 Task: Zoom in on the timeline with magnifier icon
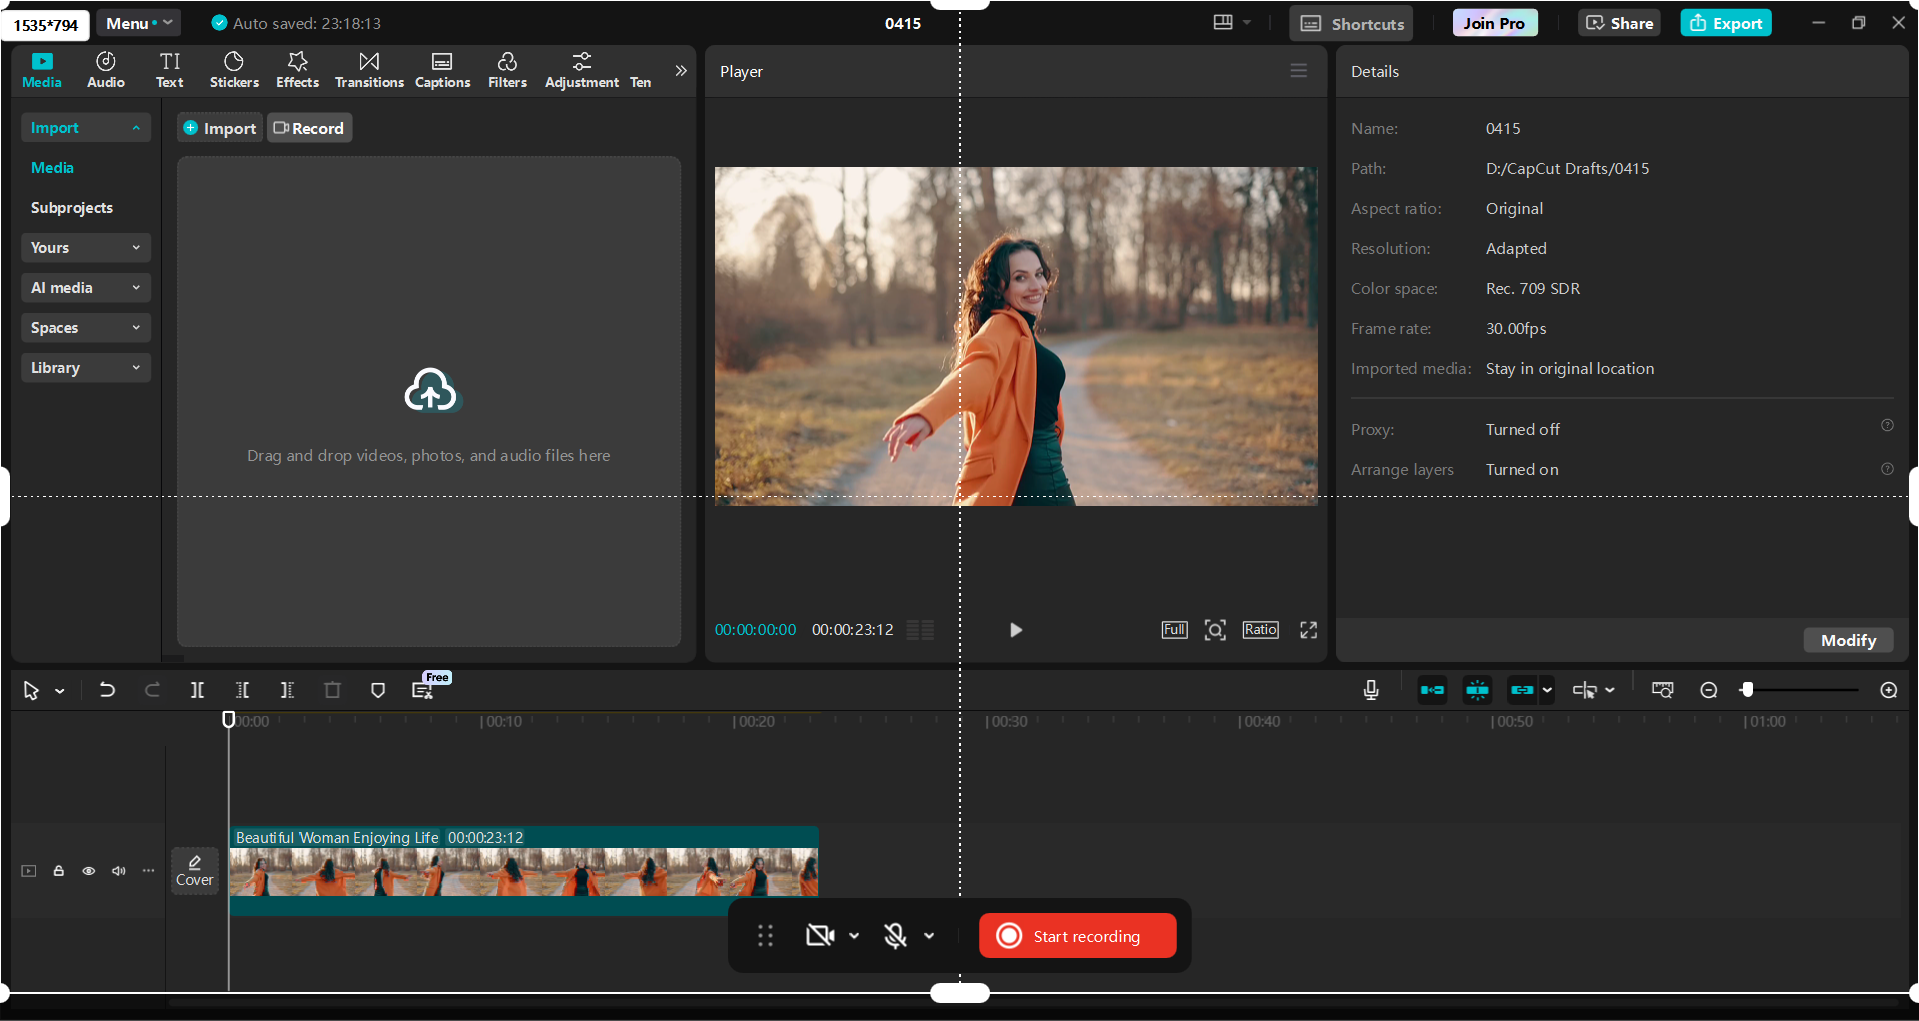[1888, 690]
